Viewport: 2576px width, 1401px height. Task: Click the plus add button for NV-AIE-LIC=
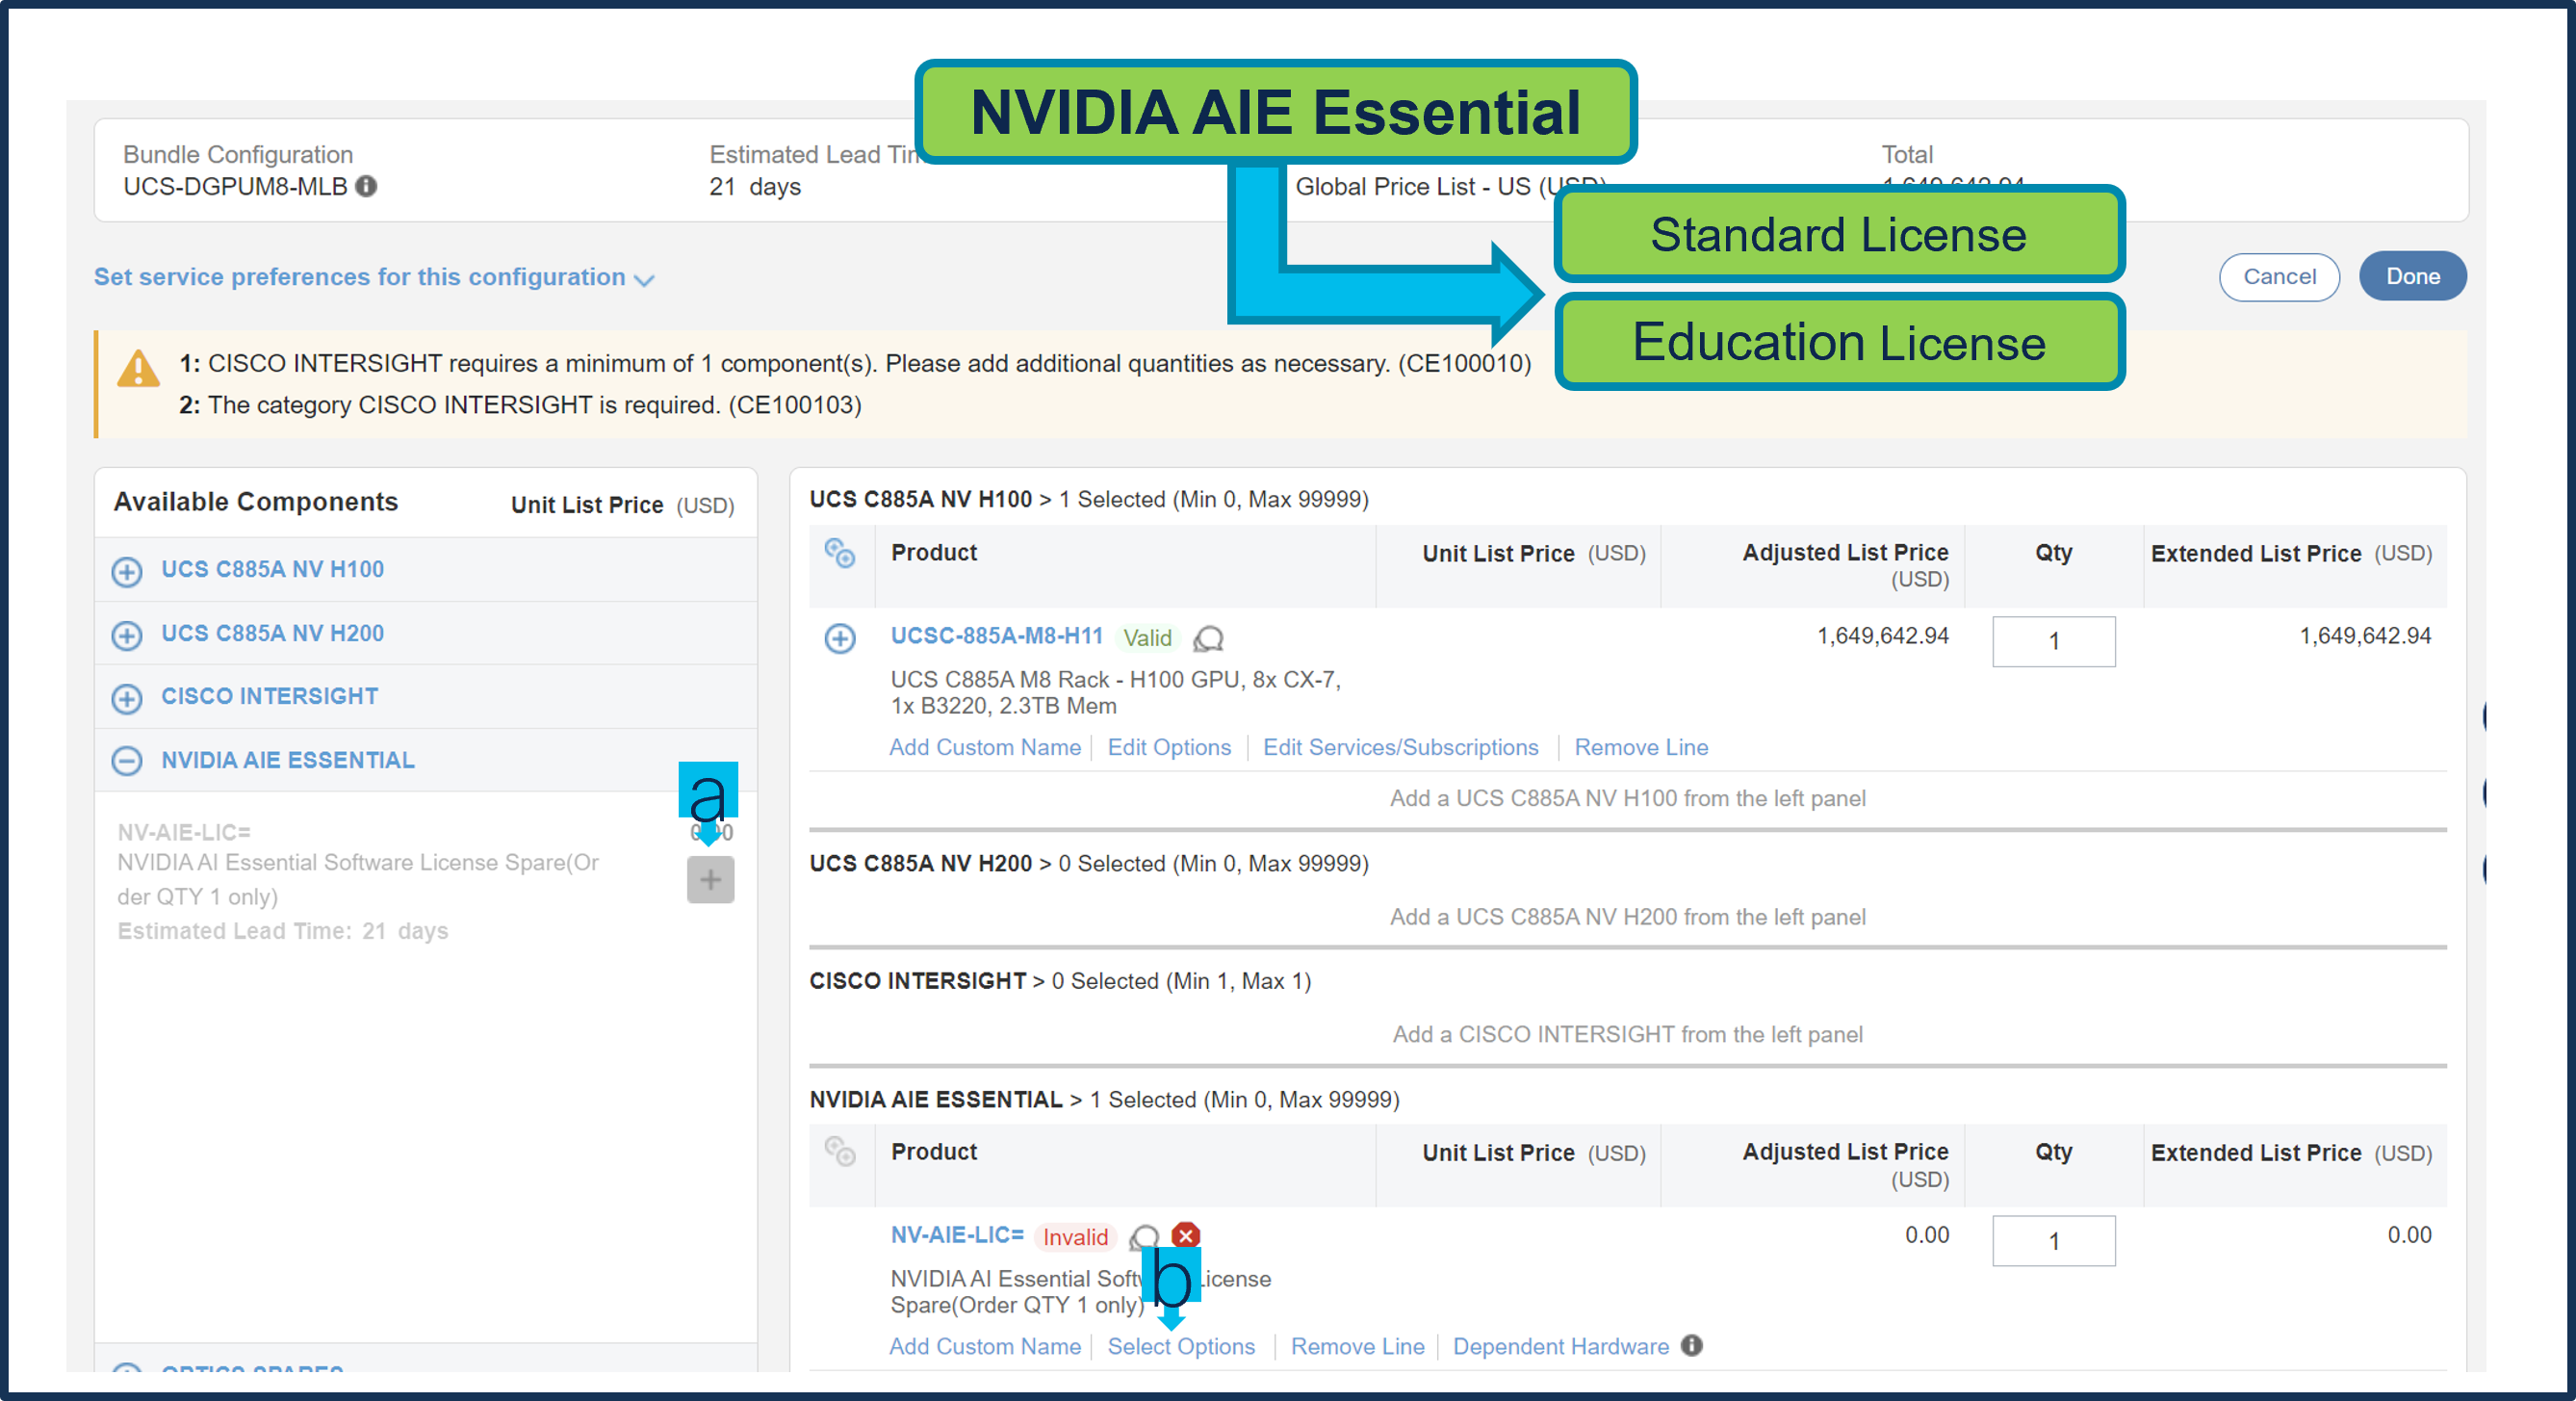click(x=710, y=880)
